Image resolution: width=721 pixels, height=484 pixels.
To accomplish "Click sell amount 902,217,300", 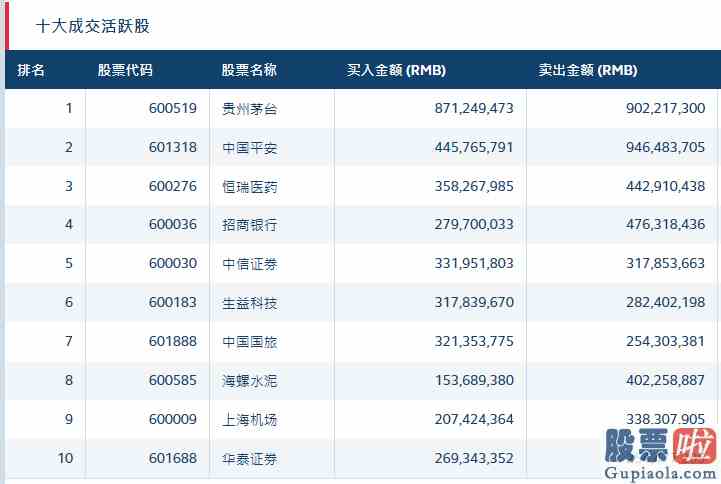I will [x=665, y=108].
